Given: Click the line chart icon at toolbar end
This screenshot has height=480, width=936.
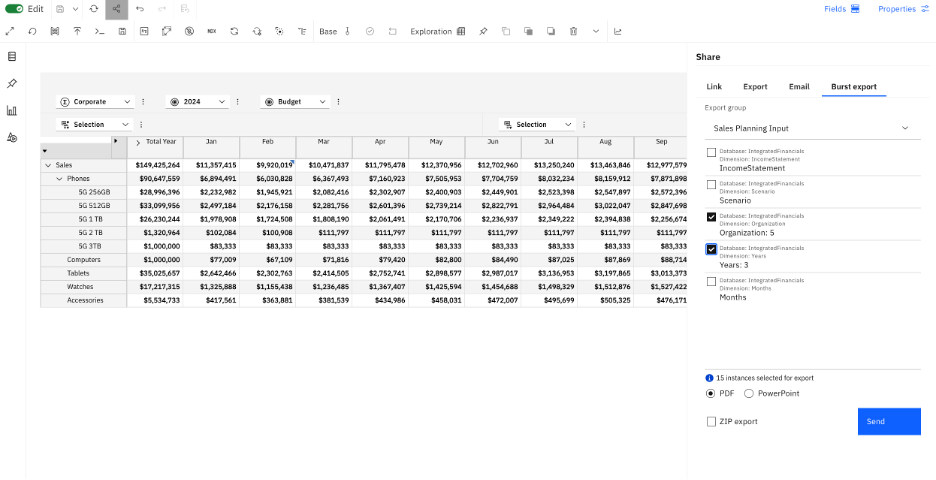Looking at the screenshot, I should click(618, 32).
